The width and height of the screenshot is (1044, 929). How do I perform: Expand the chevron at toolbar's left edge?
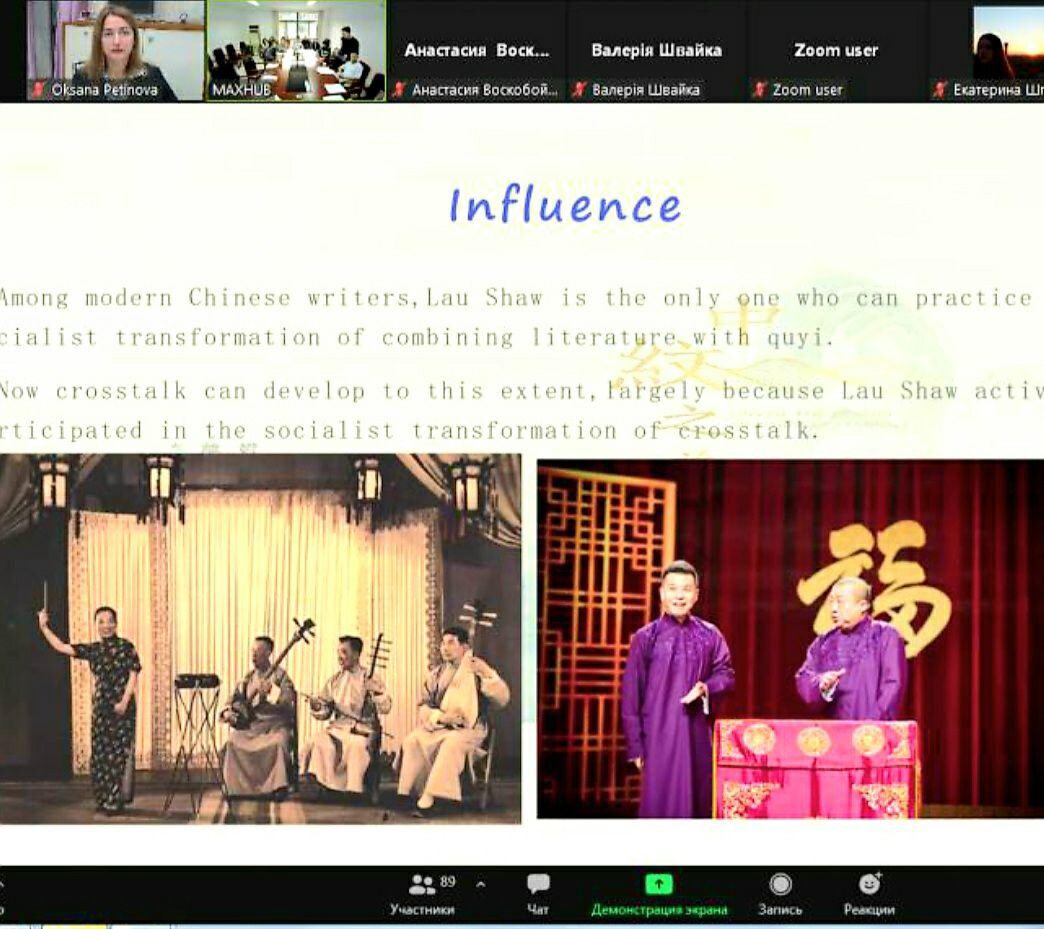coord(3,884)
